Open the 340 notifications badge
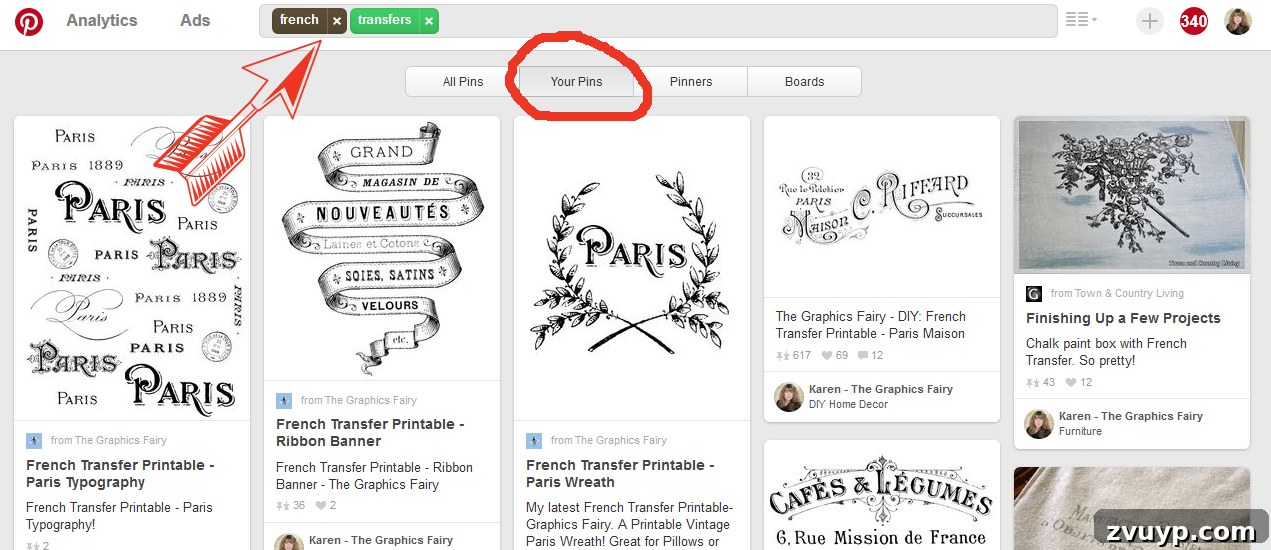The height and width of the screenshot is (550, 1271). (x=1194, y=21)
